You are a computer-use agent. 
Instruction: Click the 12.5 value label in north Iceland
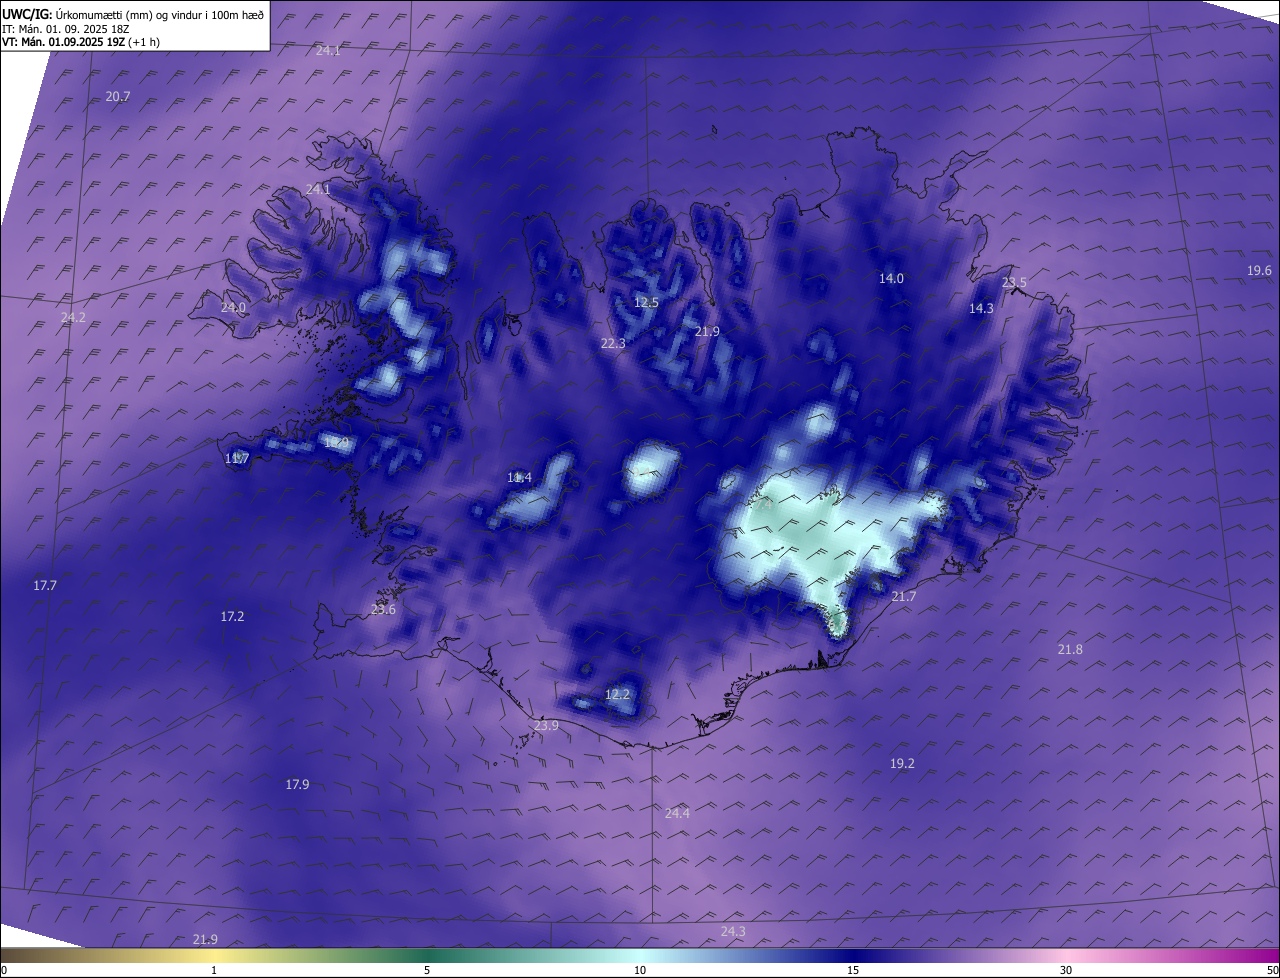coord(647,302)
